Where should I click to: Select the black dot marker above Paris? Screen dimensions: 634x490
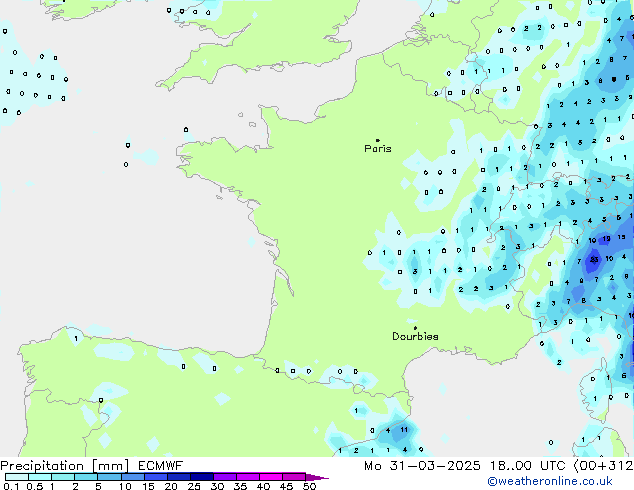pyautogui.click(x=378, y=140)
